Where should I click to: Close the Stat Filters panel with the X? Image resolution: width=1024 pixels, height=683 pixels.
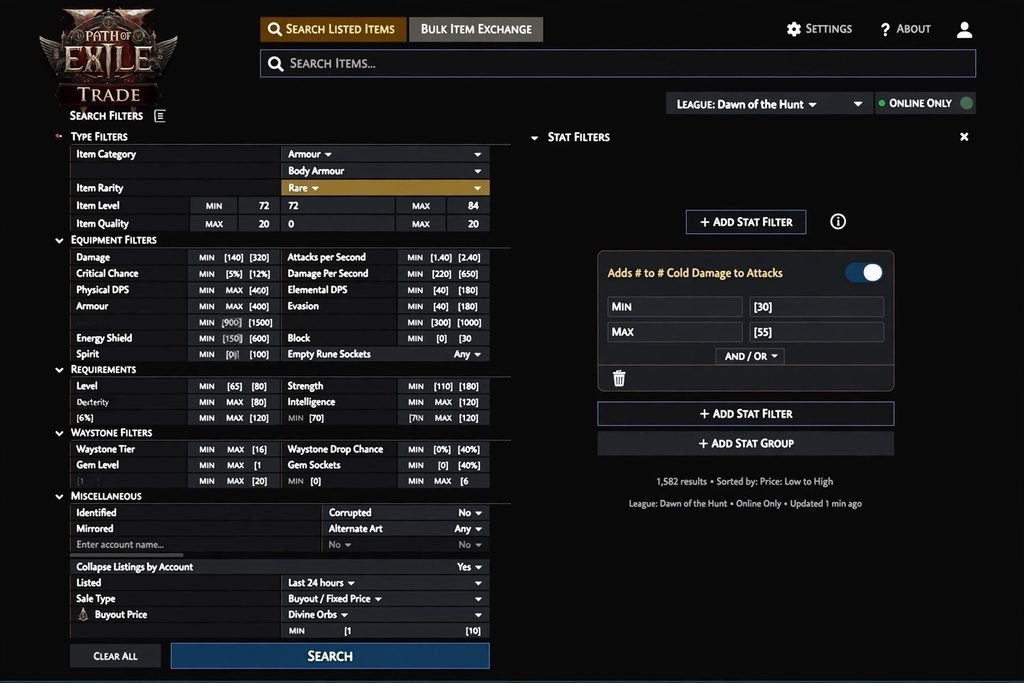click(964, 136)
